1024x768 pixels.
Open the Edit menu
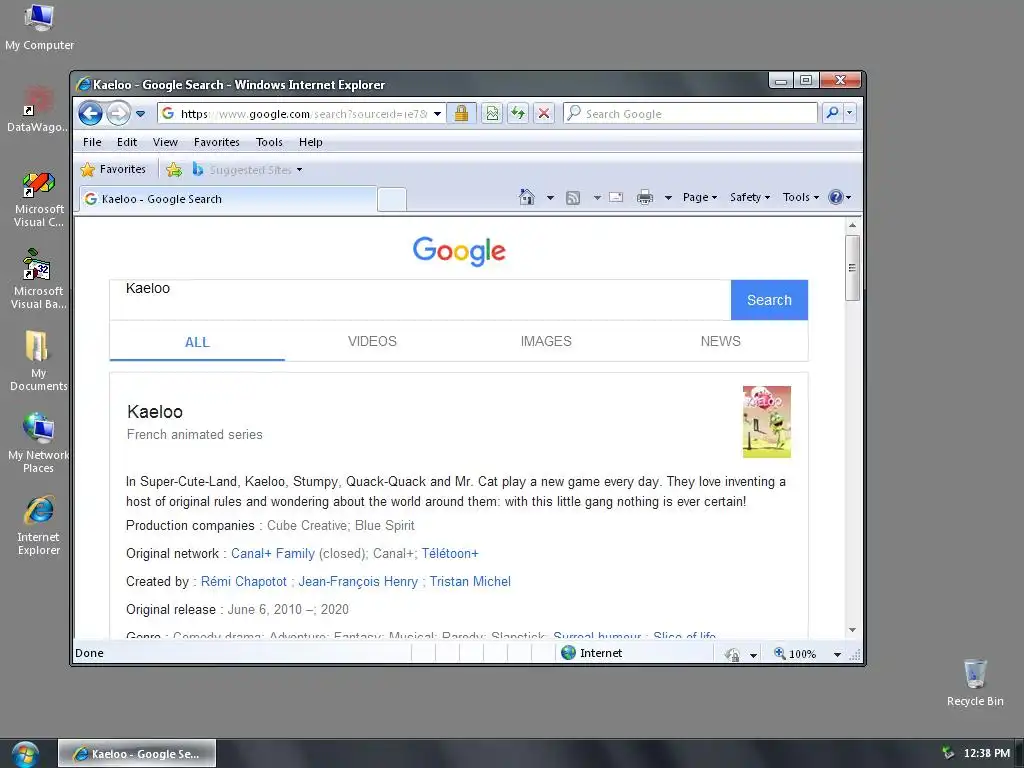click(x=127, y=142)
